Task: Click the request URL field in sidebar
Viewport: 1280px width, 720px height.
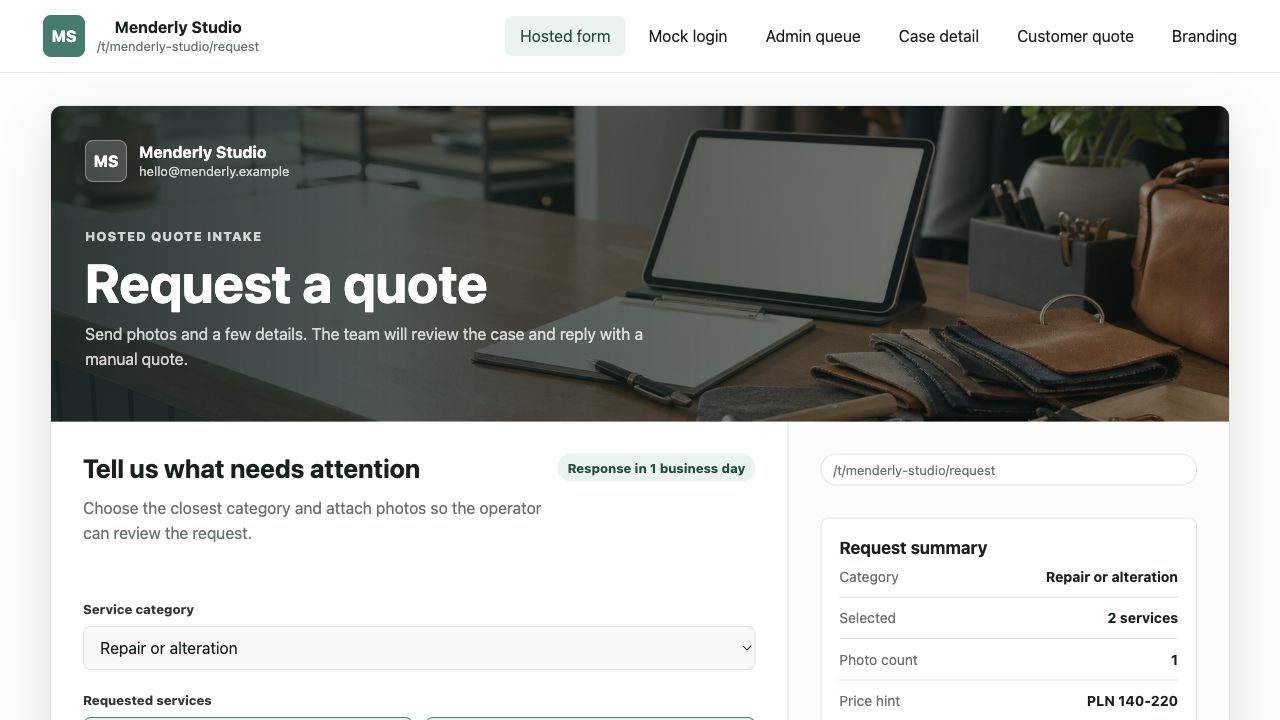Action: click(1008, 470)
